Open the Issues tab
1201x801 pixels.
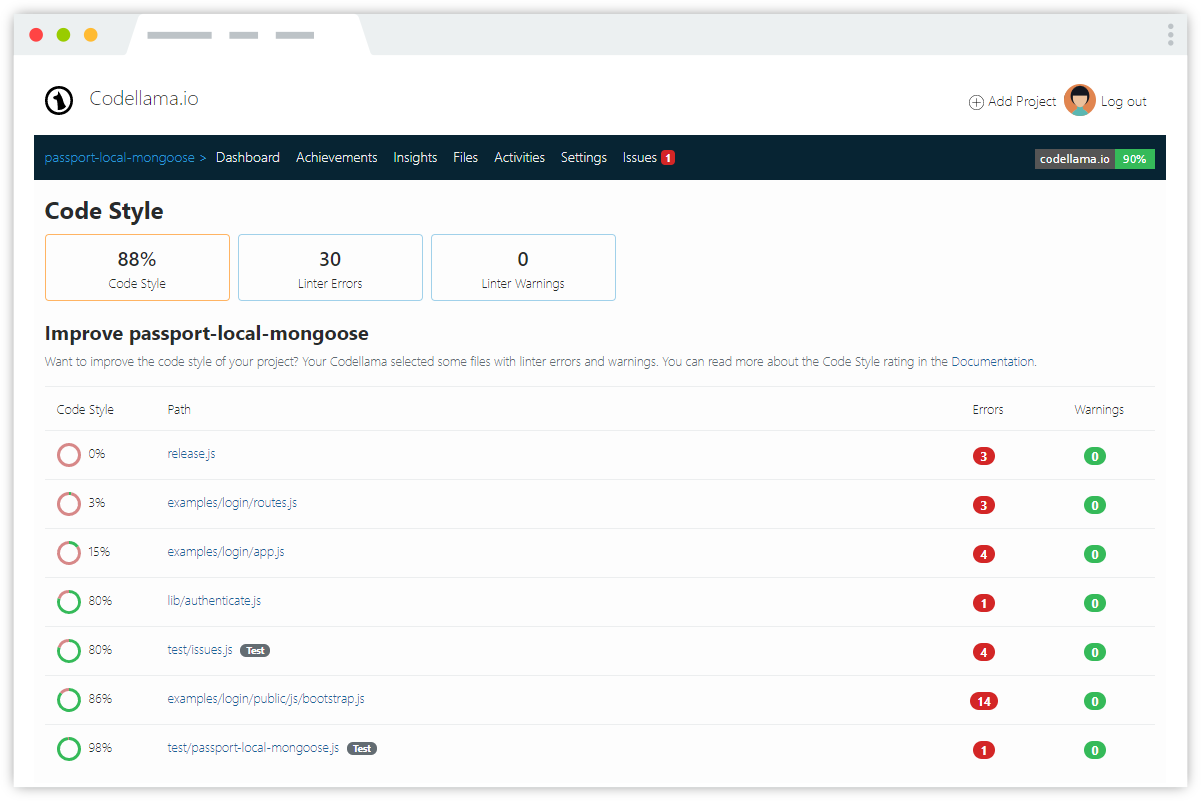click(640, 157)
